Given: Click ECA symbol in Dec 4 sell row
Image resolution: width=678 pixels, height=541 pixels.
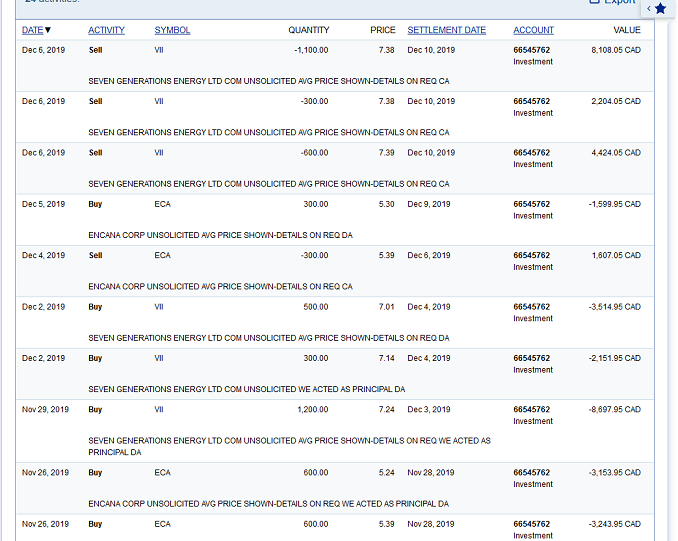Looking at the screenshot, I should [x=162, y=255].
